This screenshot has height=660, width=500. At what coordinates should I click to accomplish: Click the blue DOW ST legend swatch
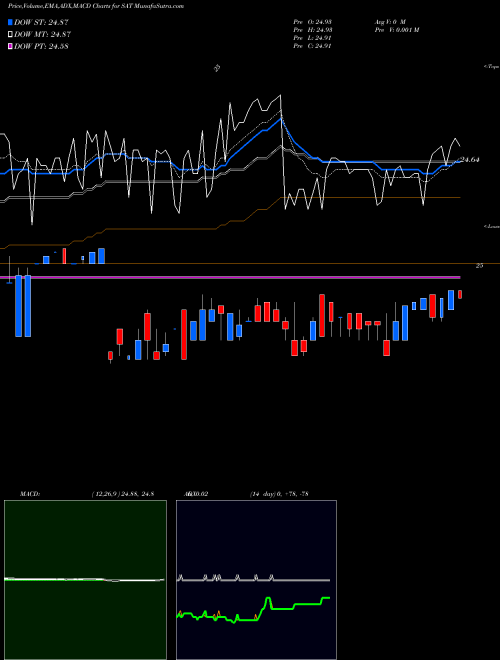tap(10, 22)
